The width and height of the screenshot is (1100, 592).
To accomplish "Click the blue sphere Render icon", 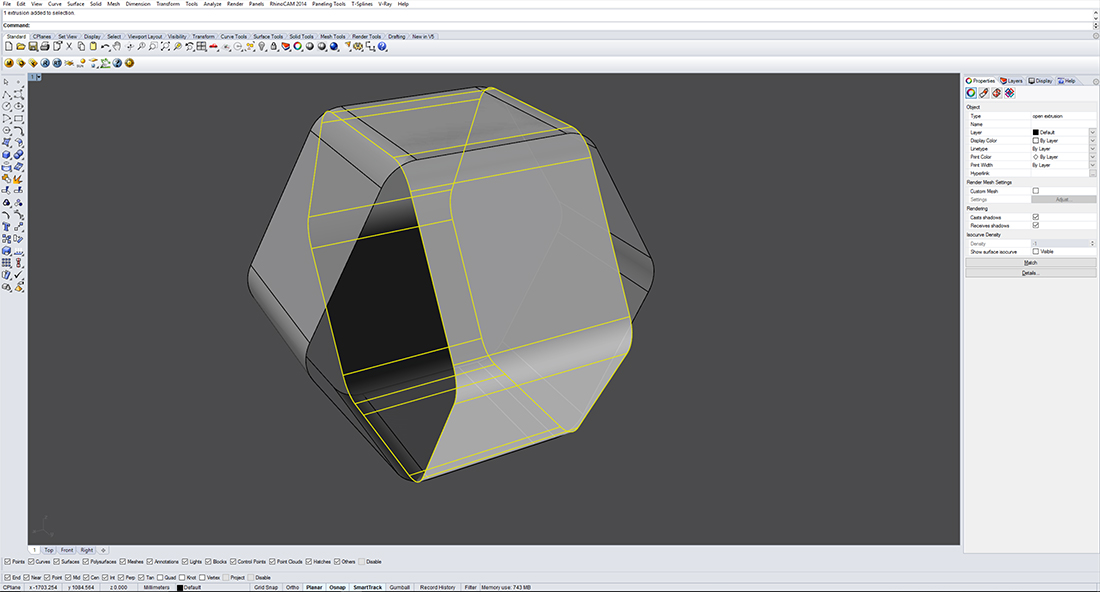I will coord(334,46).
